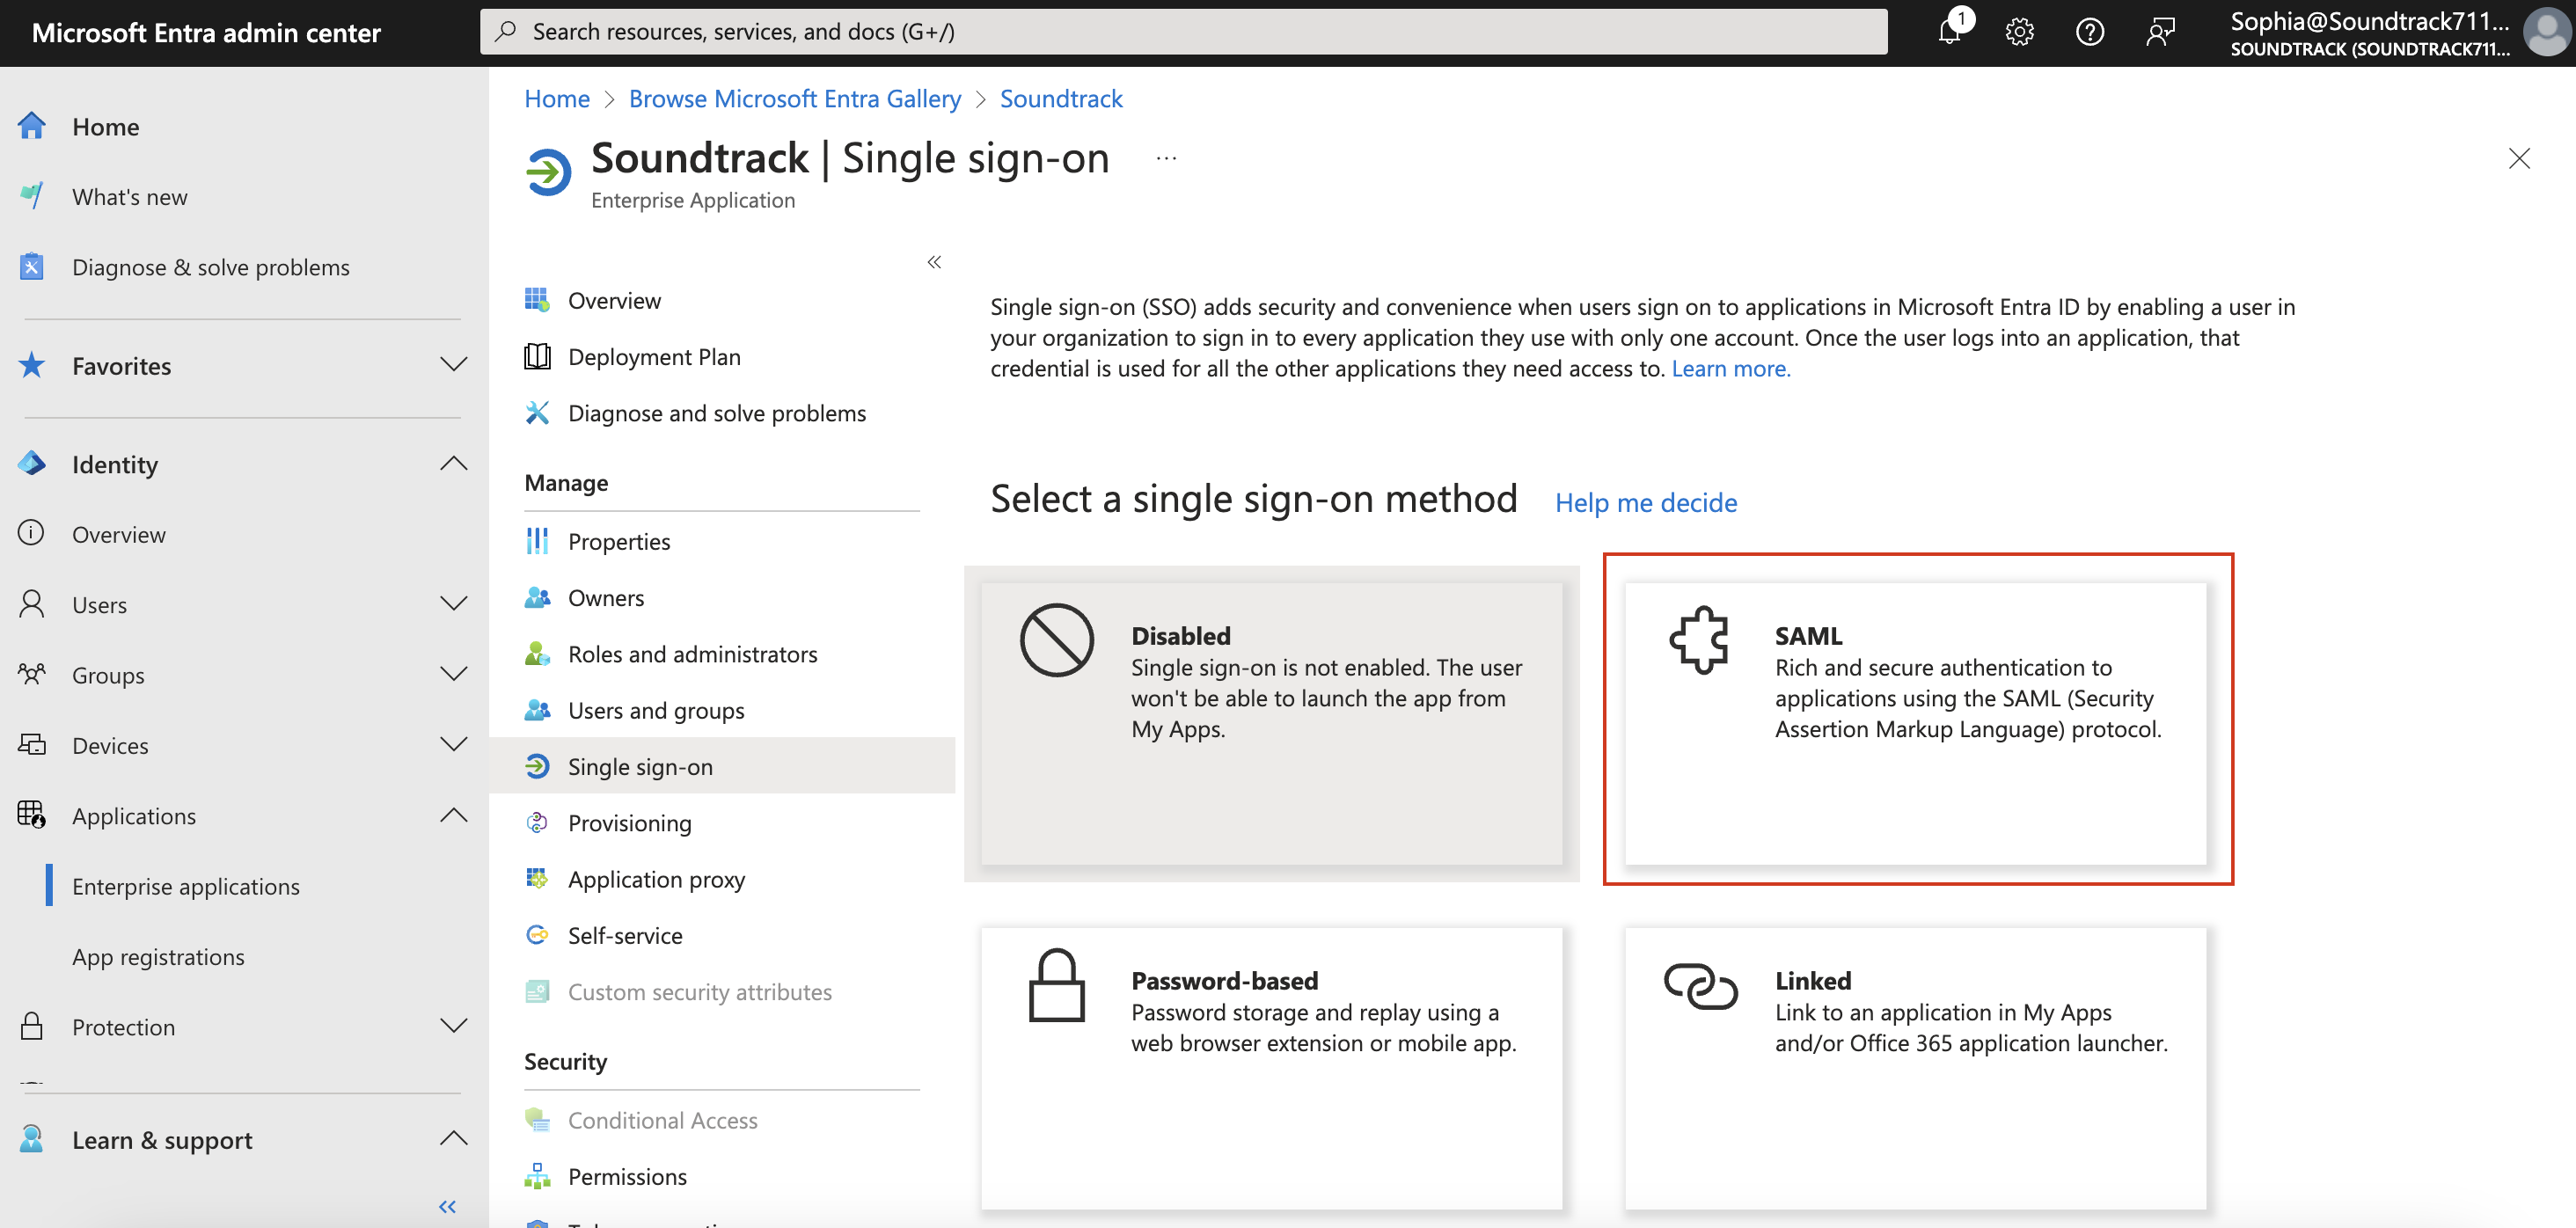Click the Learn more link

(1731, 368)
